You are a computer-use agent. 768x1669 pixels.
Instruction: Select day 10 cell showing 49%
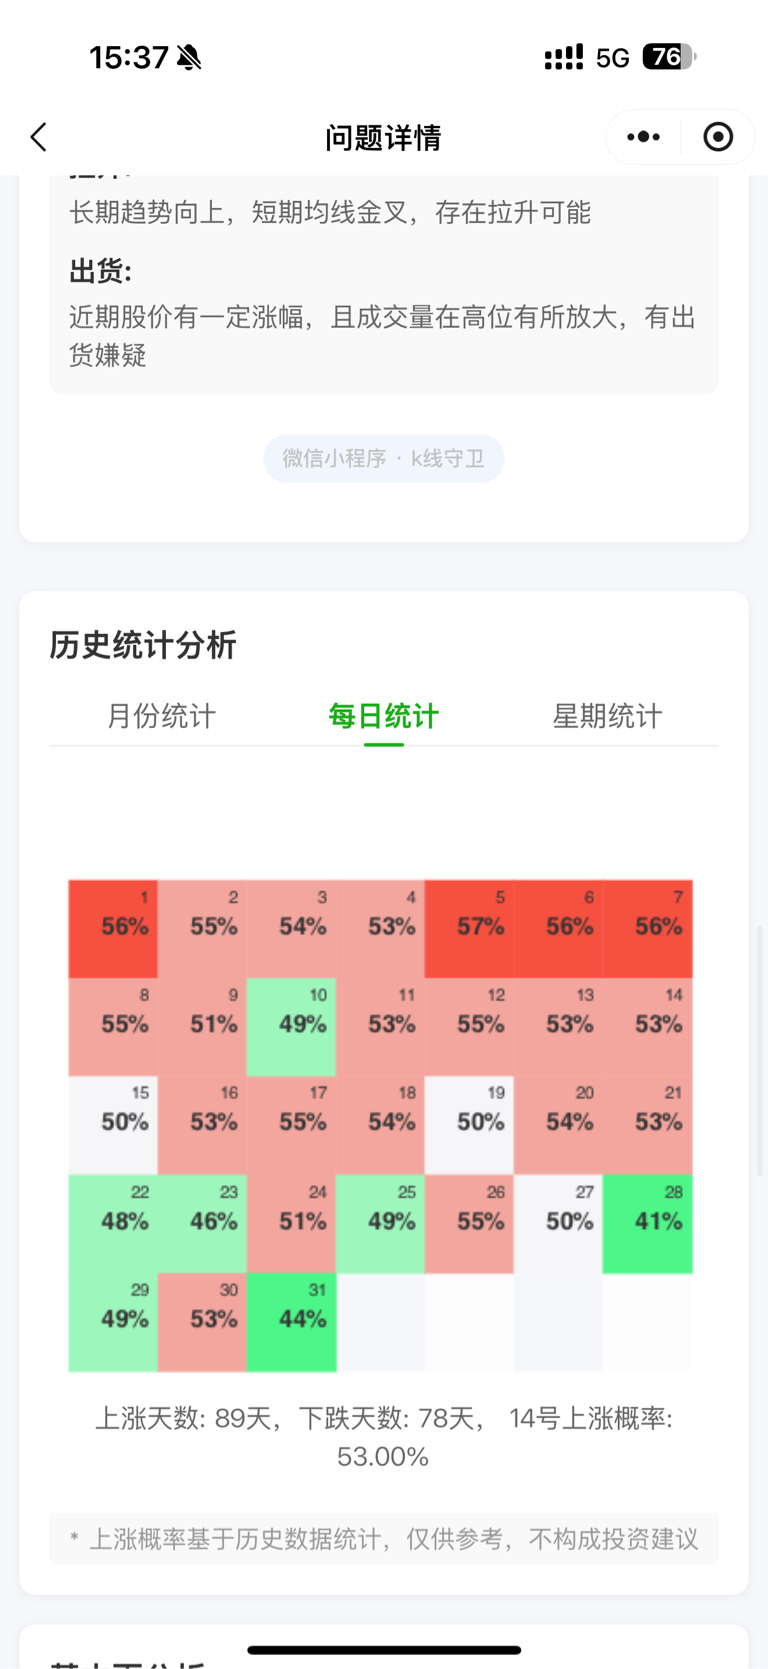pos(291,1027)
